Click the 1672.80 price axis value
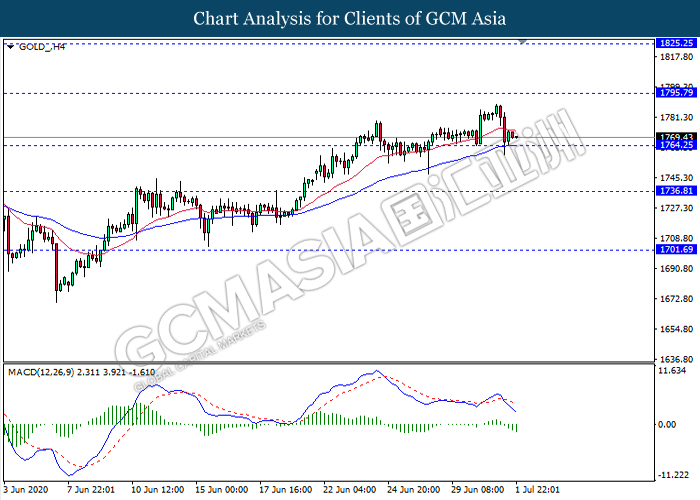The image size is (700, 500). [676, 298]
